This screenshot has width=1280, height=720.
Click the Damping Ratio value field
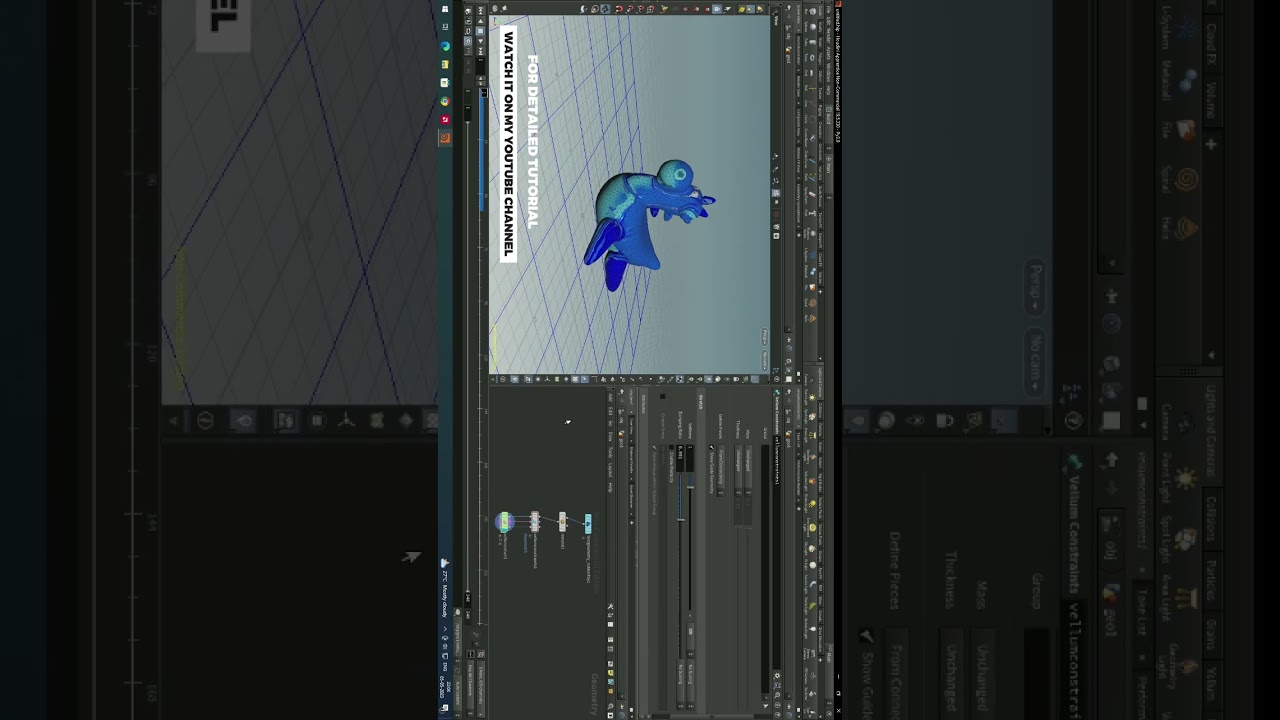pos(680,458)
